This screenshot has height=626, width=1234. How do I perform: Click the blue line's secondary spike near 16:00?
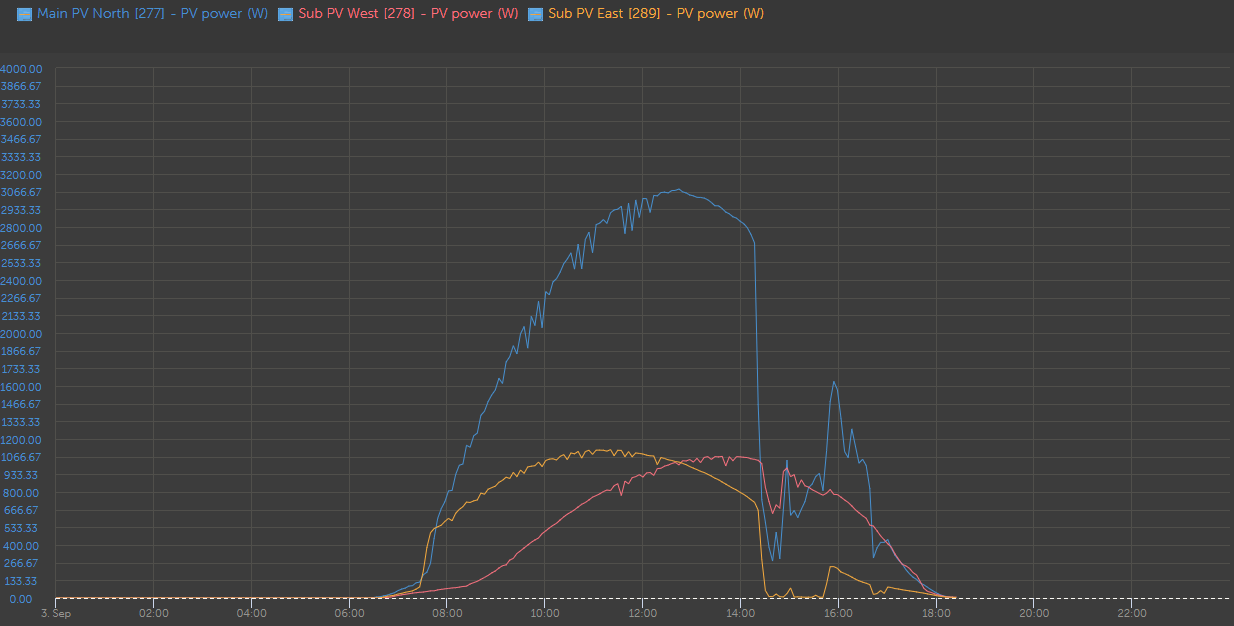[834, 382]
